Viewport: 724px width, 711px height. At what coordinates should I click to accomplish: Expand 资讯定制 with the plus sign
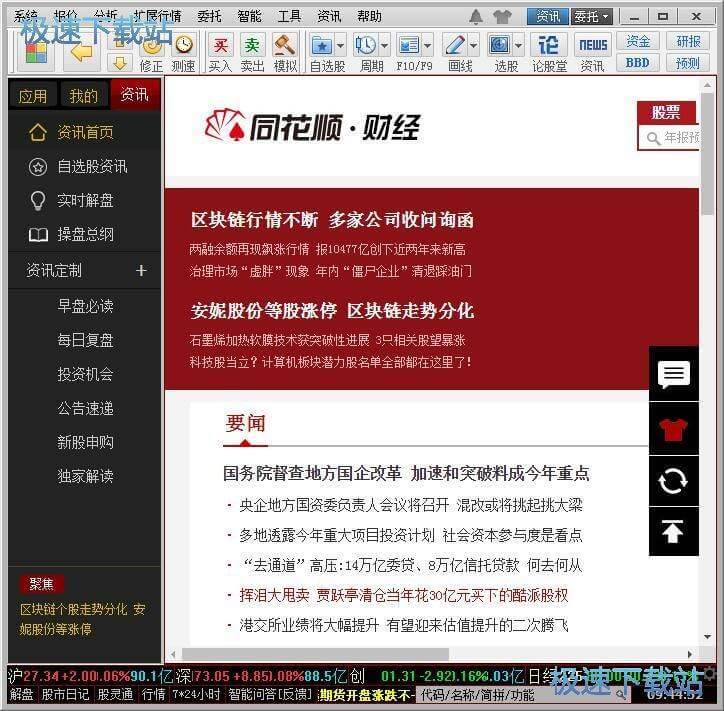pyautogui.click(x=141, y=271)
